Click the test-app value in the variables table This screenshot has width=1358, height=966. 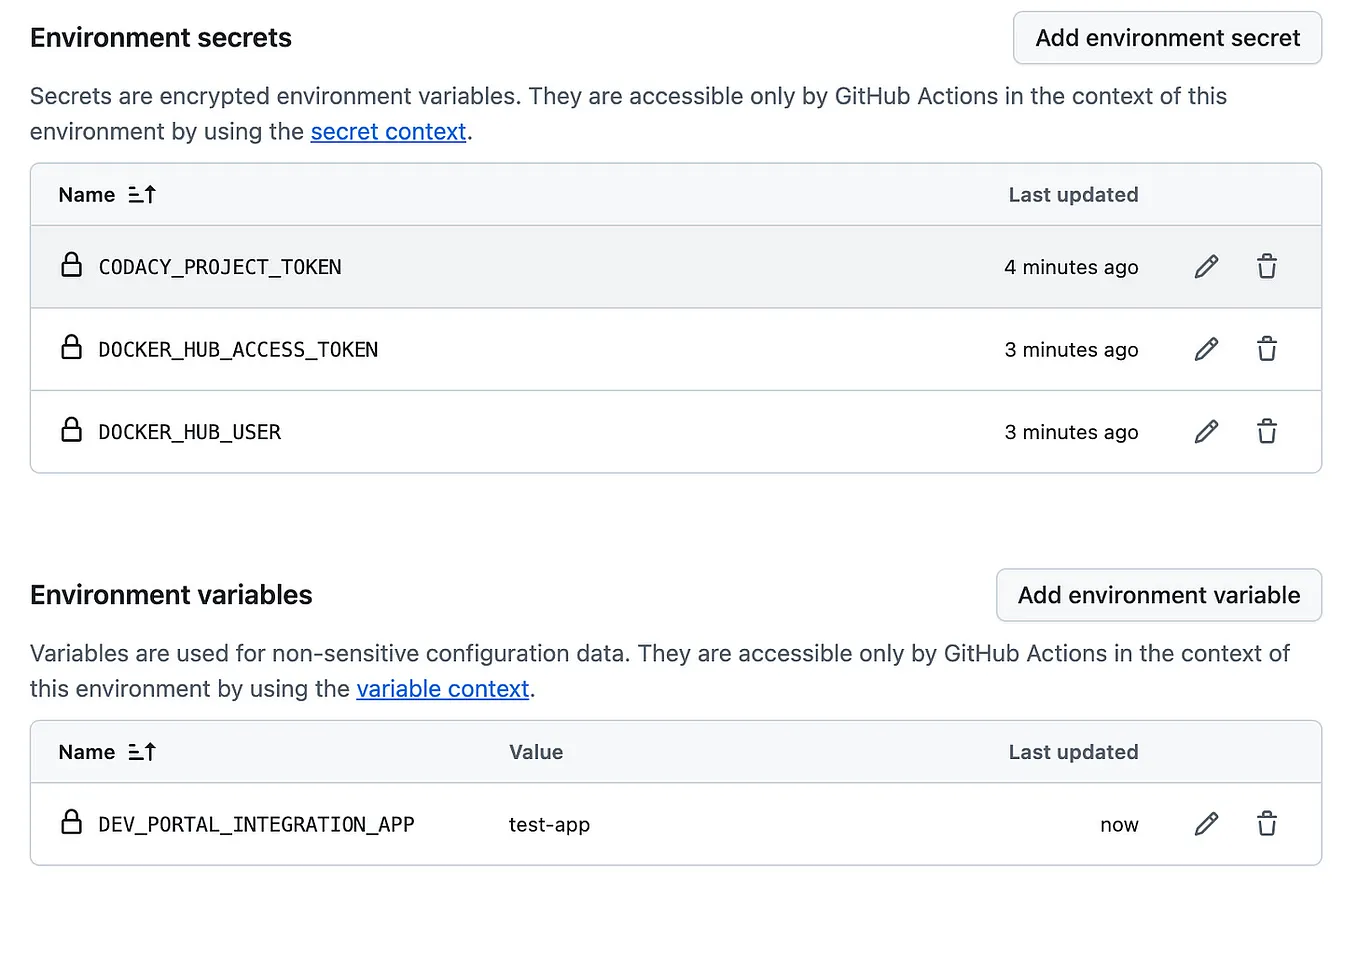548,824
